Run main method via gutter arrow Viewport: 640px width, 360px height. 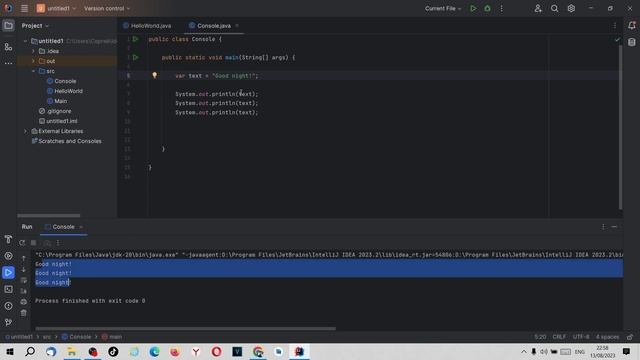click(136, 58)
